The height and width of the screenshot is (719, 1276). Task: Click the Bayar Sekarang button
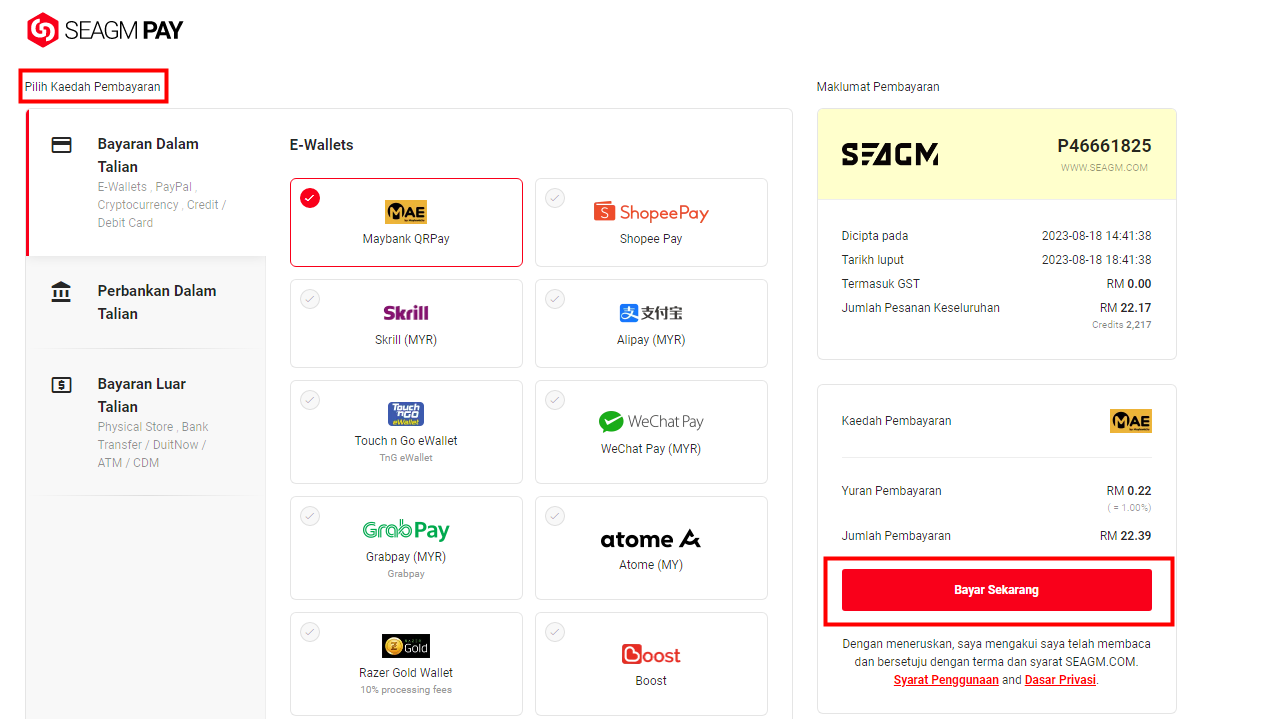[x=997, y=590]
